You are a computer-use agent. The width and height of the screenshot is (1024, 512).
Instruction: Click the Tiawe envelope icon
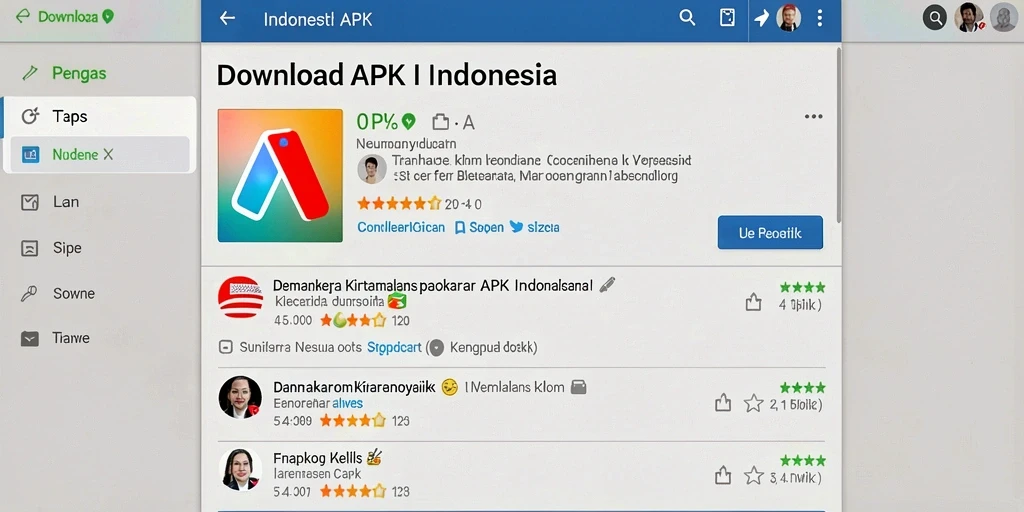click(30, 338)
